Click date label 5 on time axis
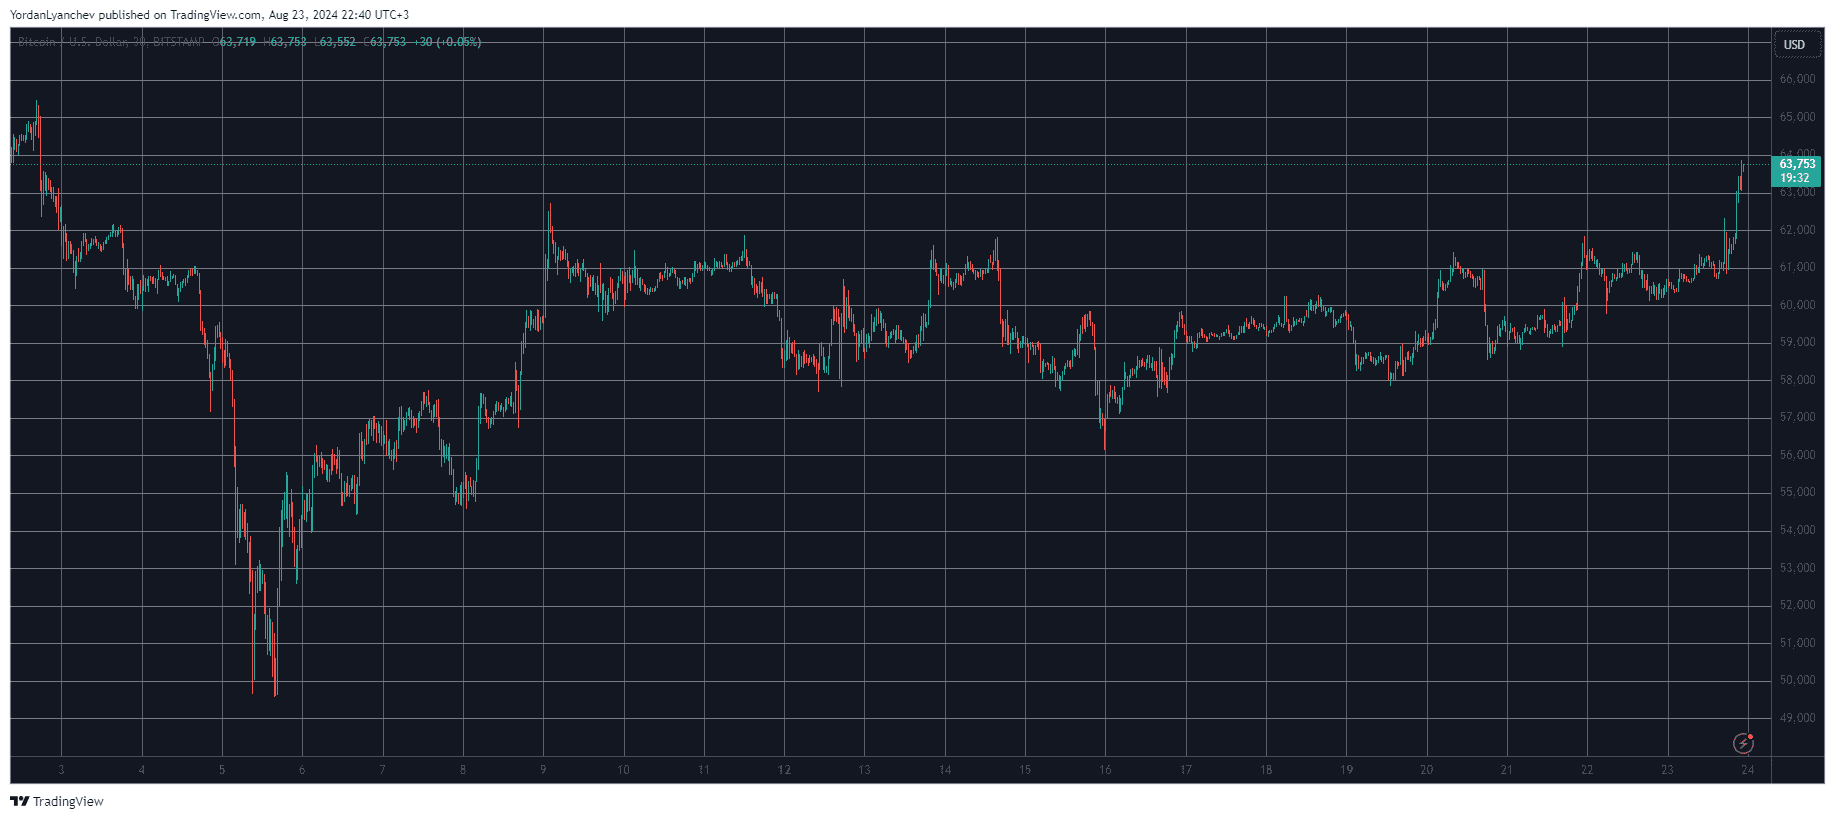1835x819 pixels. click(222, 770)
